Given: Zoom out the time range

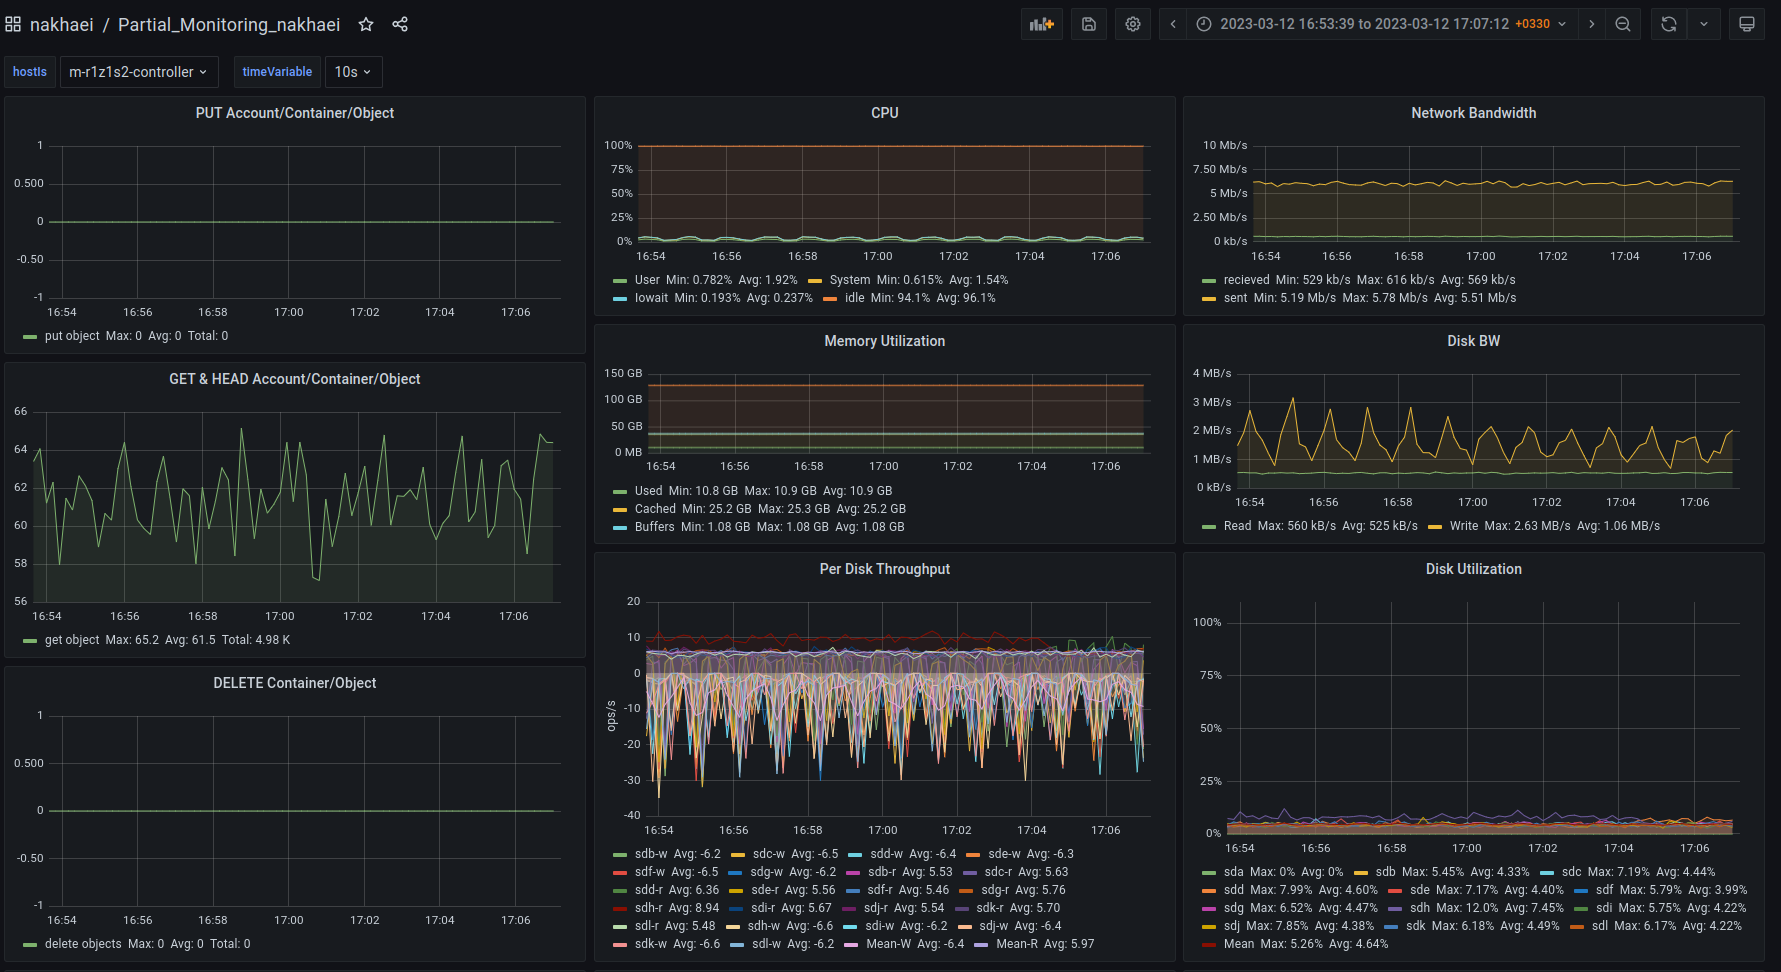Looking at the screenshot, I should 1623,24.
